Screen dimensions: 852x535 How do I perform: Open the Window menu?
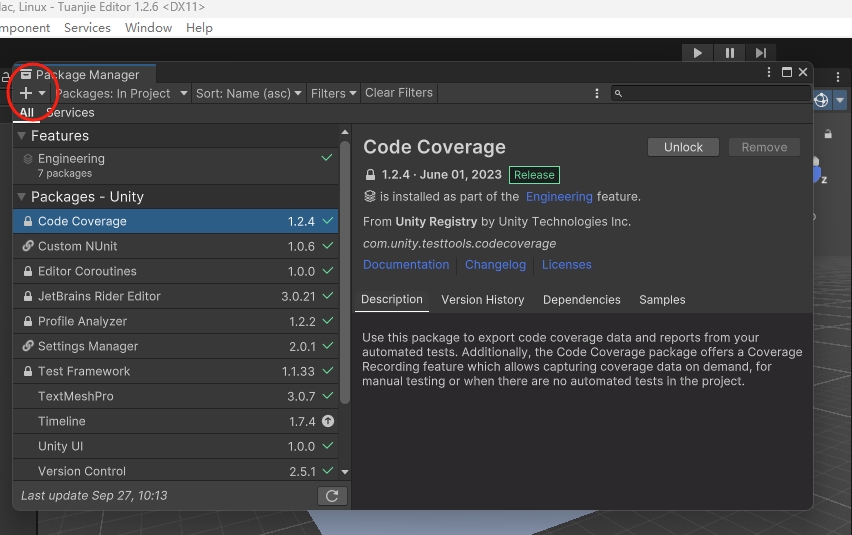[x=148, y=28]
